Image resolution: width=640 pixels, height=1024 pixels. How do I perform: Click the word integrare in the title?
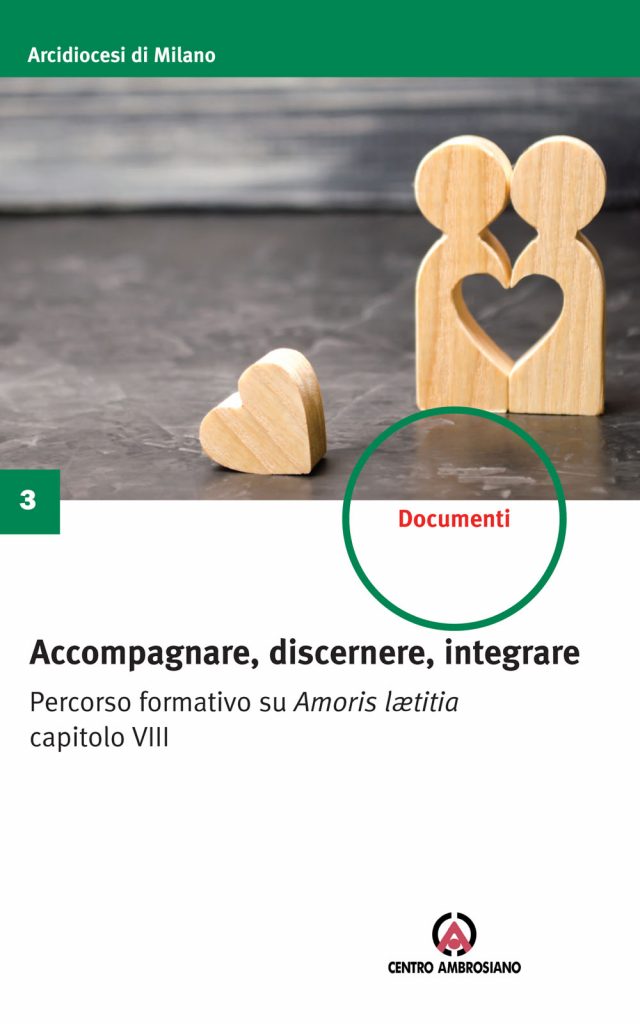[512, 654]
